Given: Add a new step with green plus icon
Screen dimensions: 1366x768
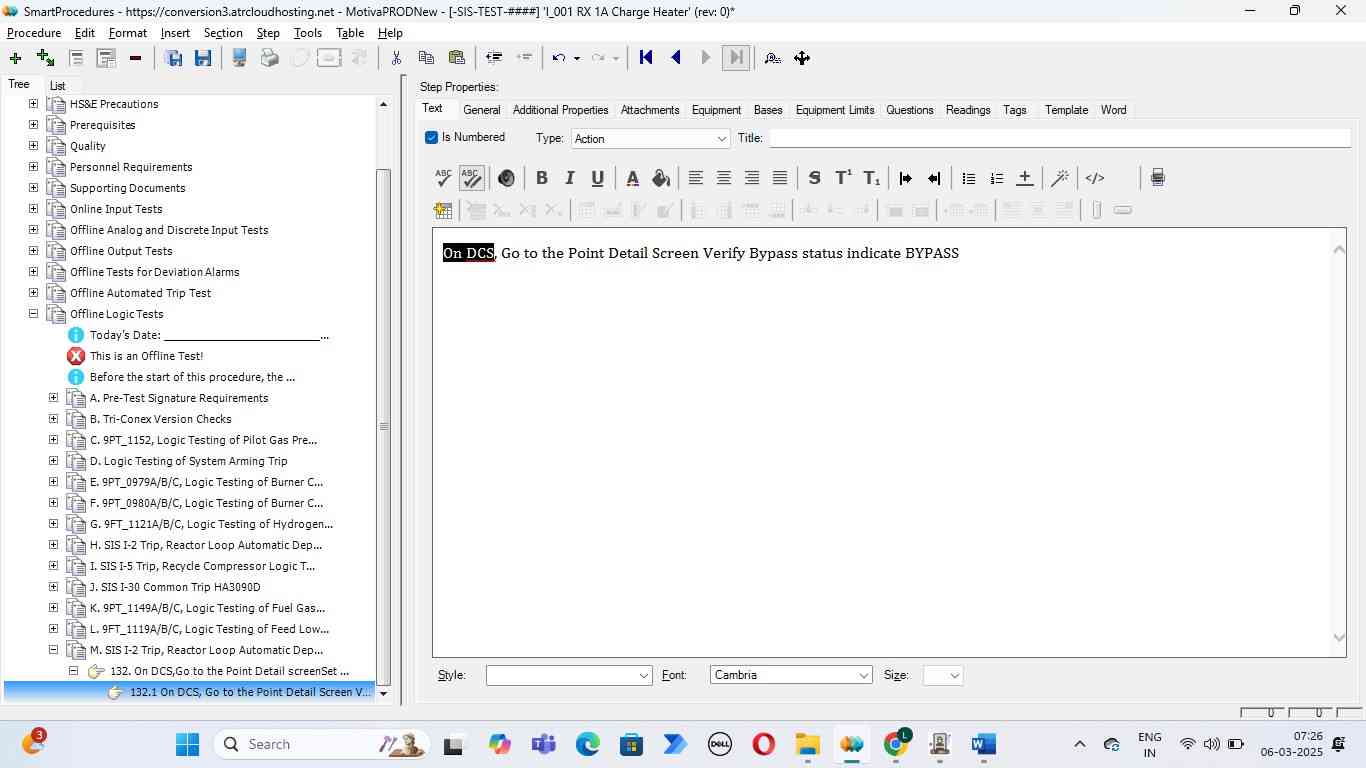Looking at the screenshot, I should pyautogui.click(x=15, y=58).
